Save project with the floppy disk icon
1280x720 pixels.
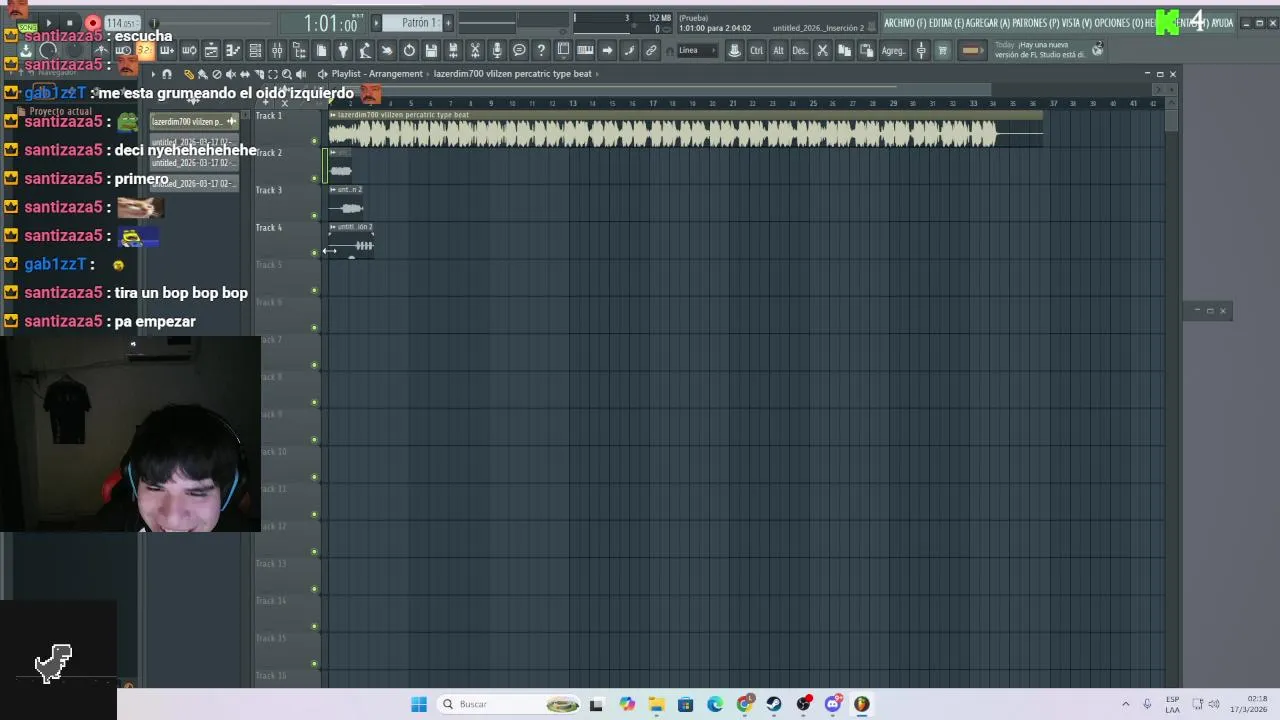pos(431,50)
